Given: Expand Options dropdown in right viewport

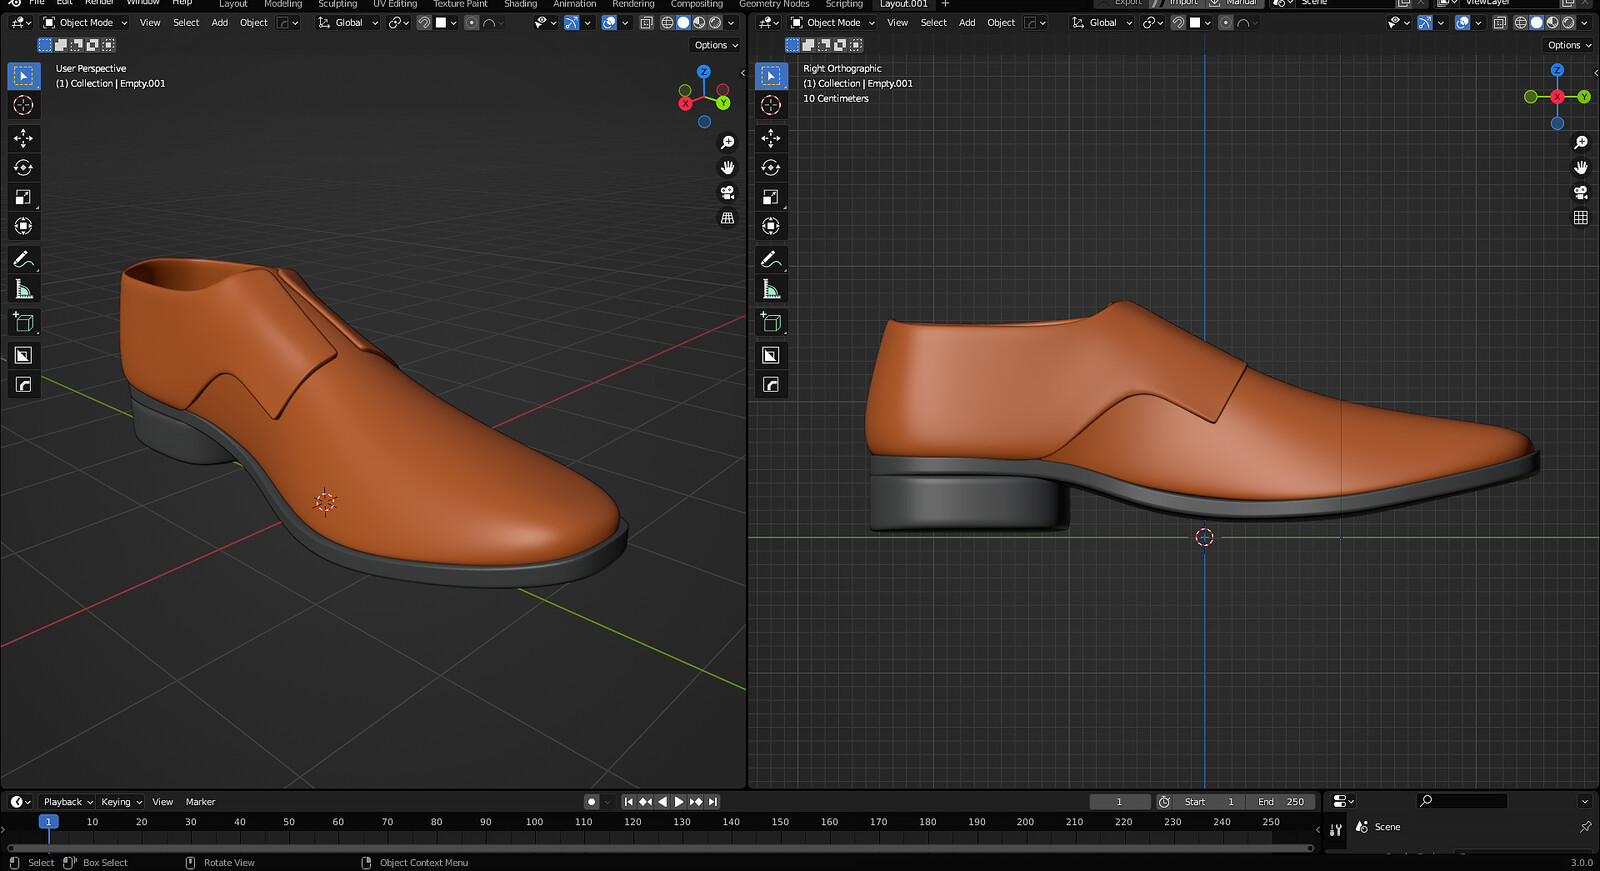Looking at the screenshot, I should pyautogui.click(x=1569, y=45).
